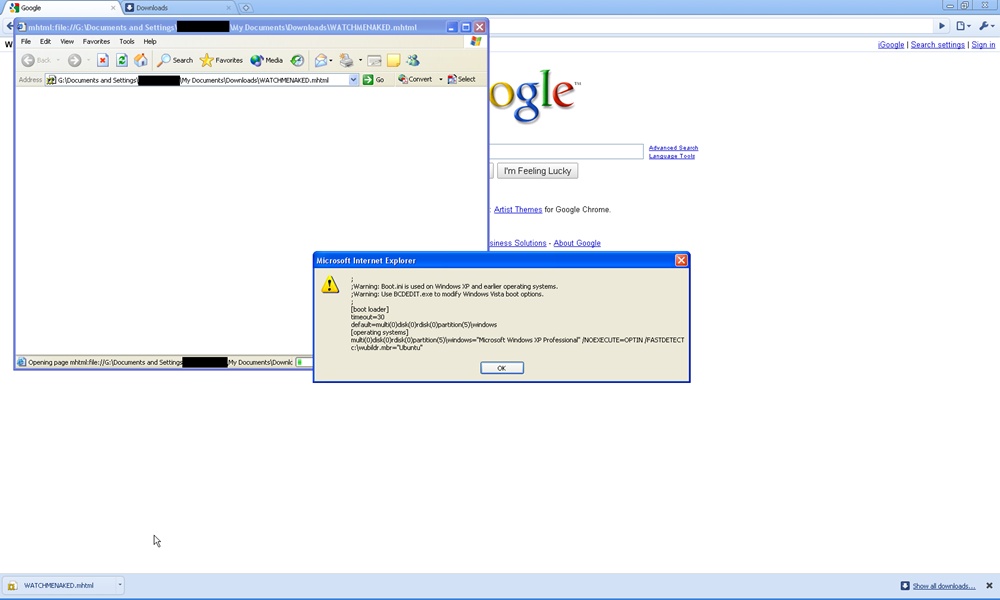Viewport: 1000px width, 600px height.
Task: Open the WATCHMENAKED.mhtml download options arrow
Action: coord(119,585)
